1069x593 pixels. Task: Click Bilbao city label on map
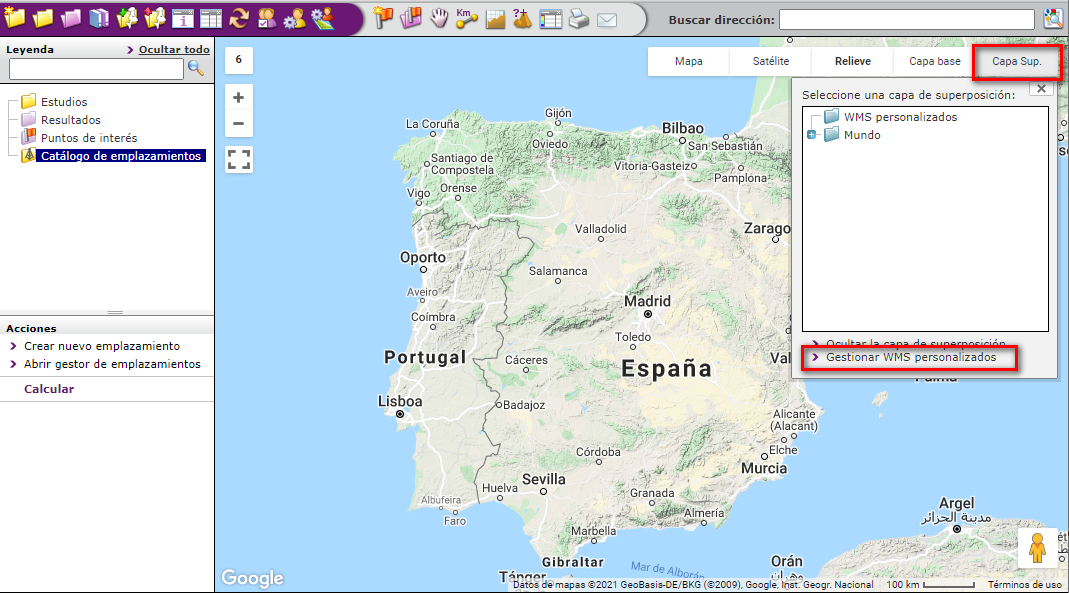pos(682,128)
